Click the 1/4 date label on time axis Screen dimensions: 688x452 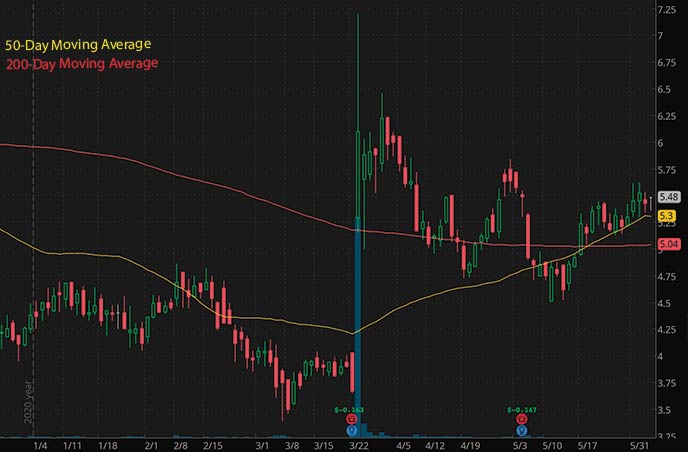[40, 446]
